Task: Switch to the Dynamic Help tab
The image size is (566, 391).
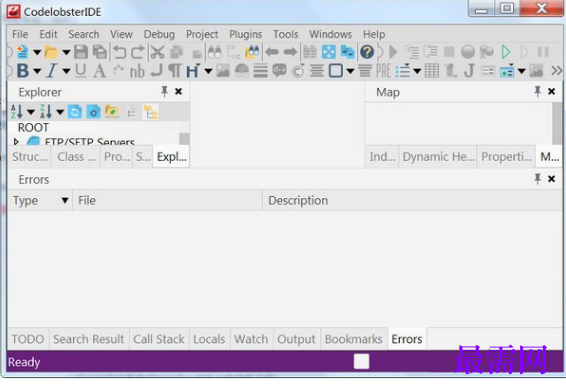Action: click(x=438, y=157)
